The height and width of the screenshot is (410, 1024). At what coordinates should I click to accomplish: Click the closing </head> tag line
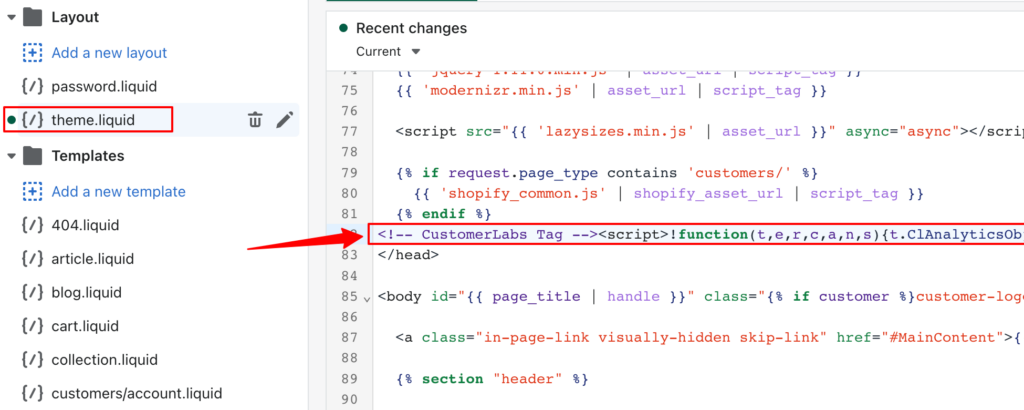tap(408, 255)
